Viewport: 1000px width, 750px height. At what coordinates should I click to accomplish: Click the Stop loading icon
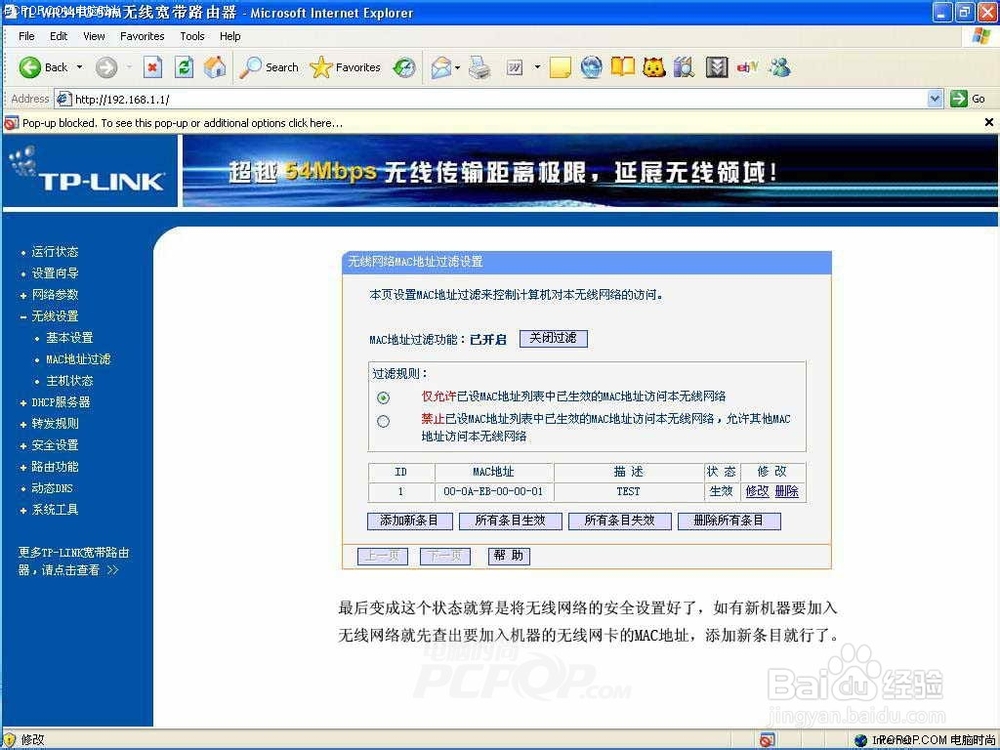(152, 67)
